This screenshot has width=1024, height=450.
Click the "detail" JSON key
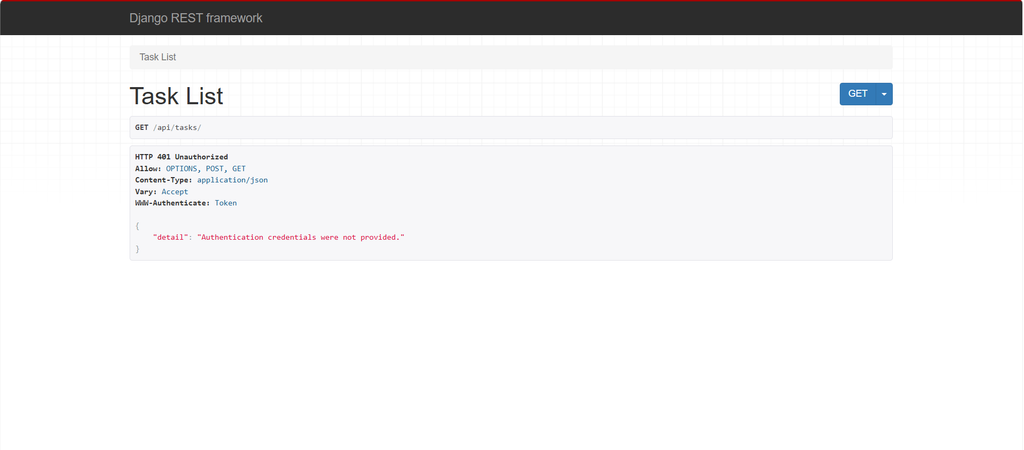(x=170, y=237)
